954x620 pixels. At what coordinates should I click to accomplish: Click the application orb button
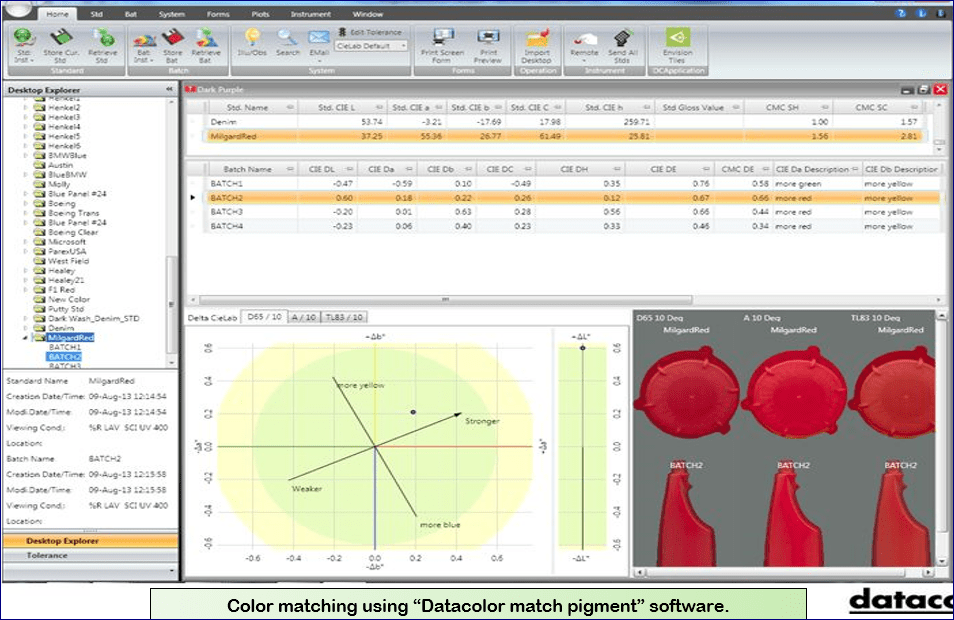[x=18, y=7]
